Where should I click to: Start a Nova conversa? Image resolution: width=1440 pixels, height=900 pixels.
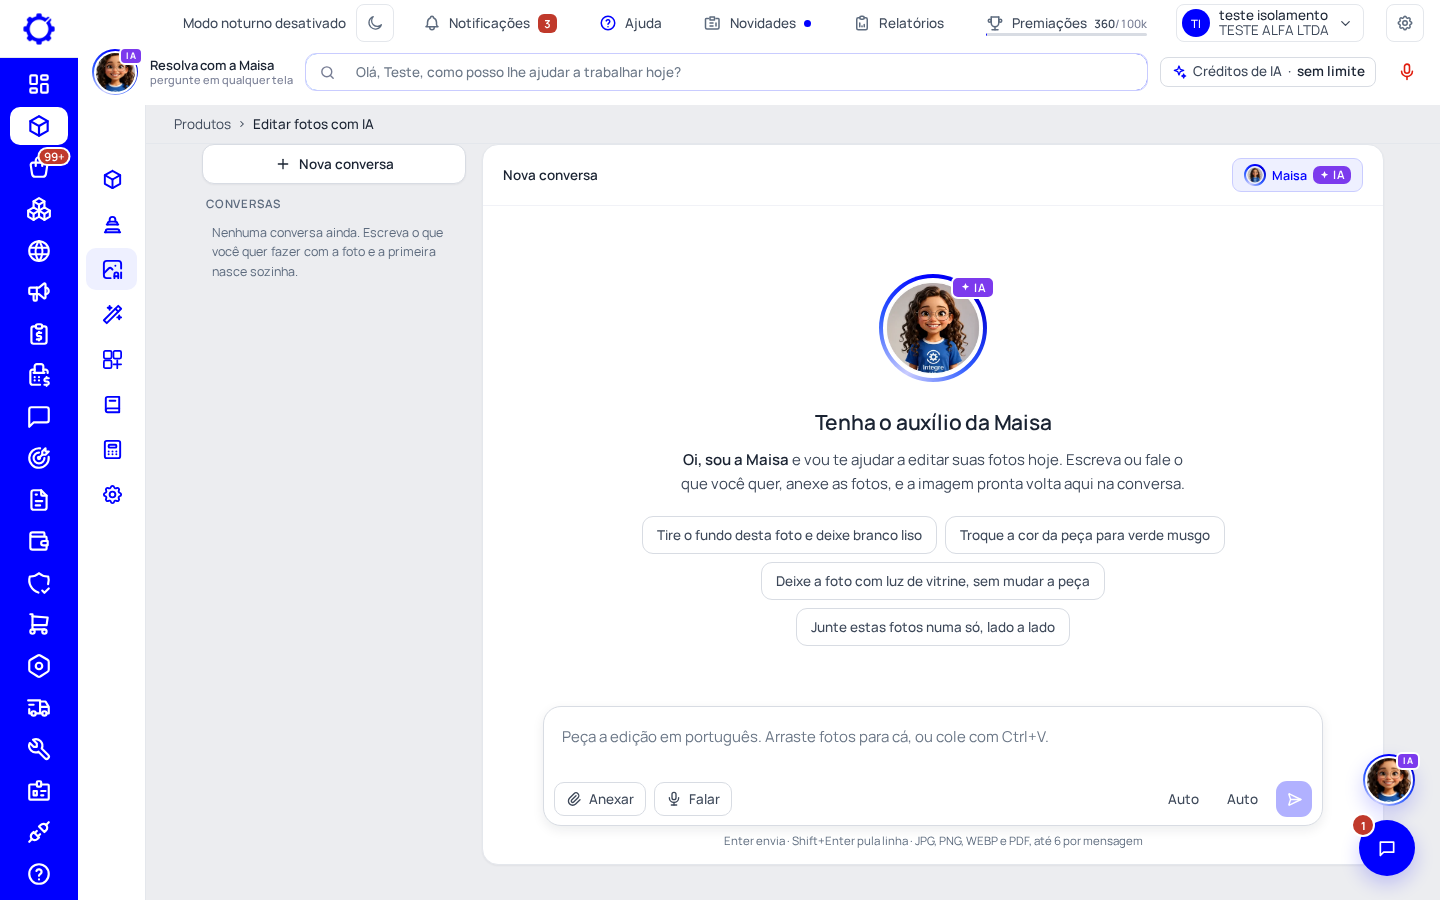tap(334, 164)
